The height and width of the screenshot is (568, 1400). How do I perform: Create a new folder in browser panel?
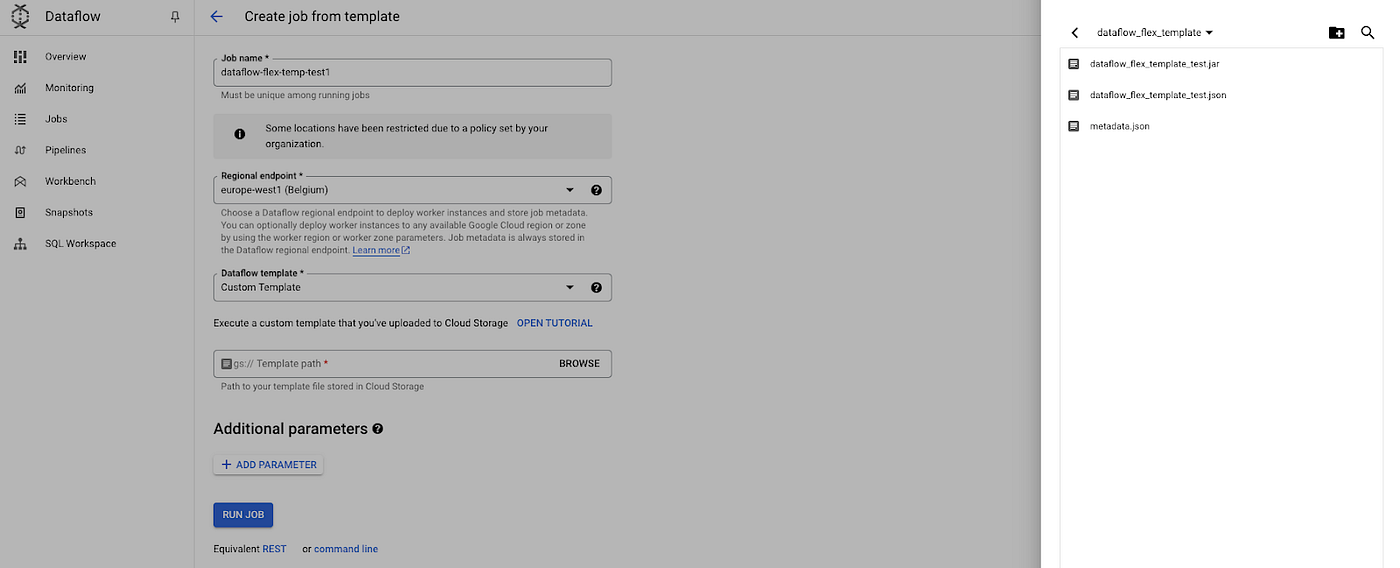pos(1336,33)
